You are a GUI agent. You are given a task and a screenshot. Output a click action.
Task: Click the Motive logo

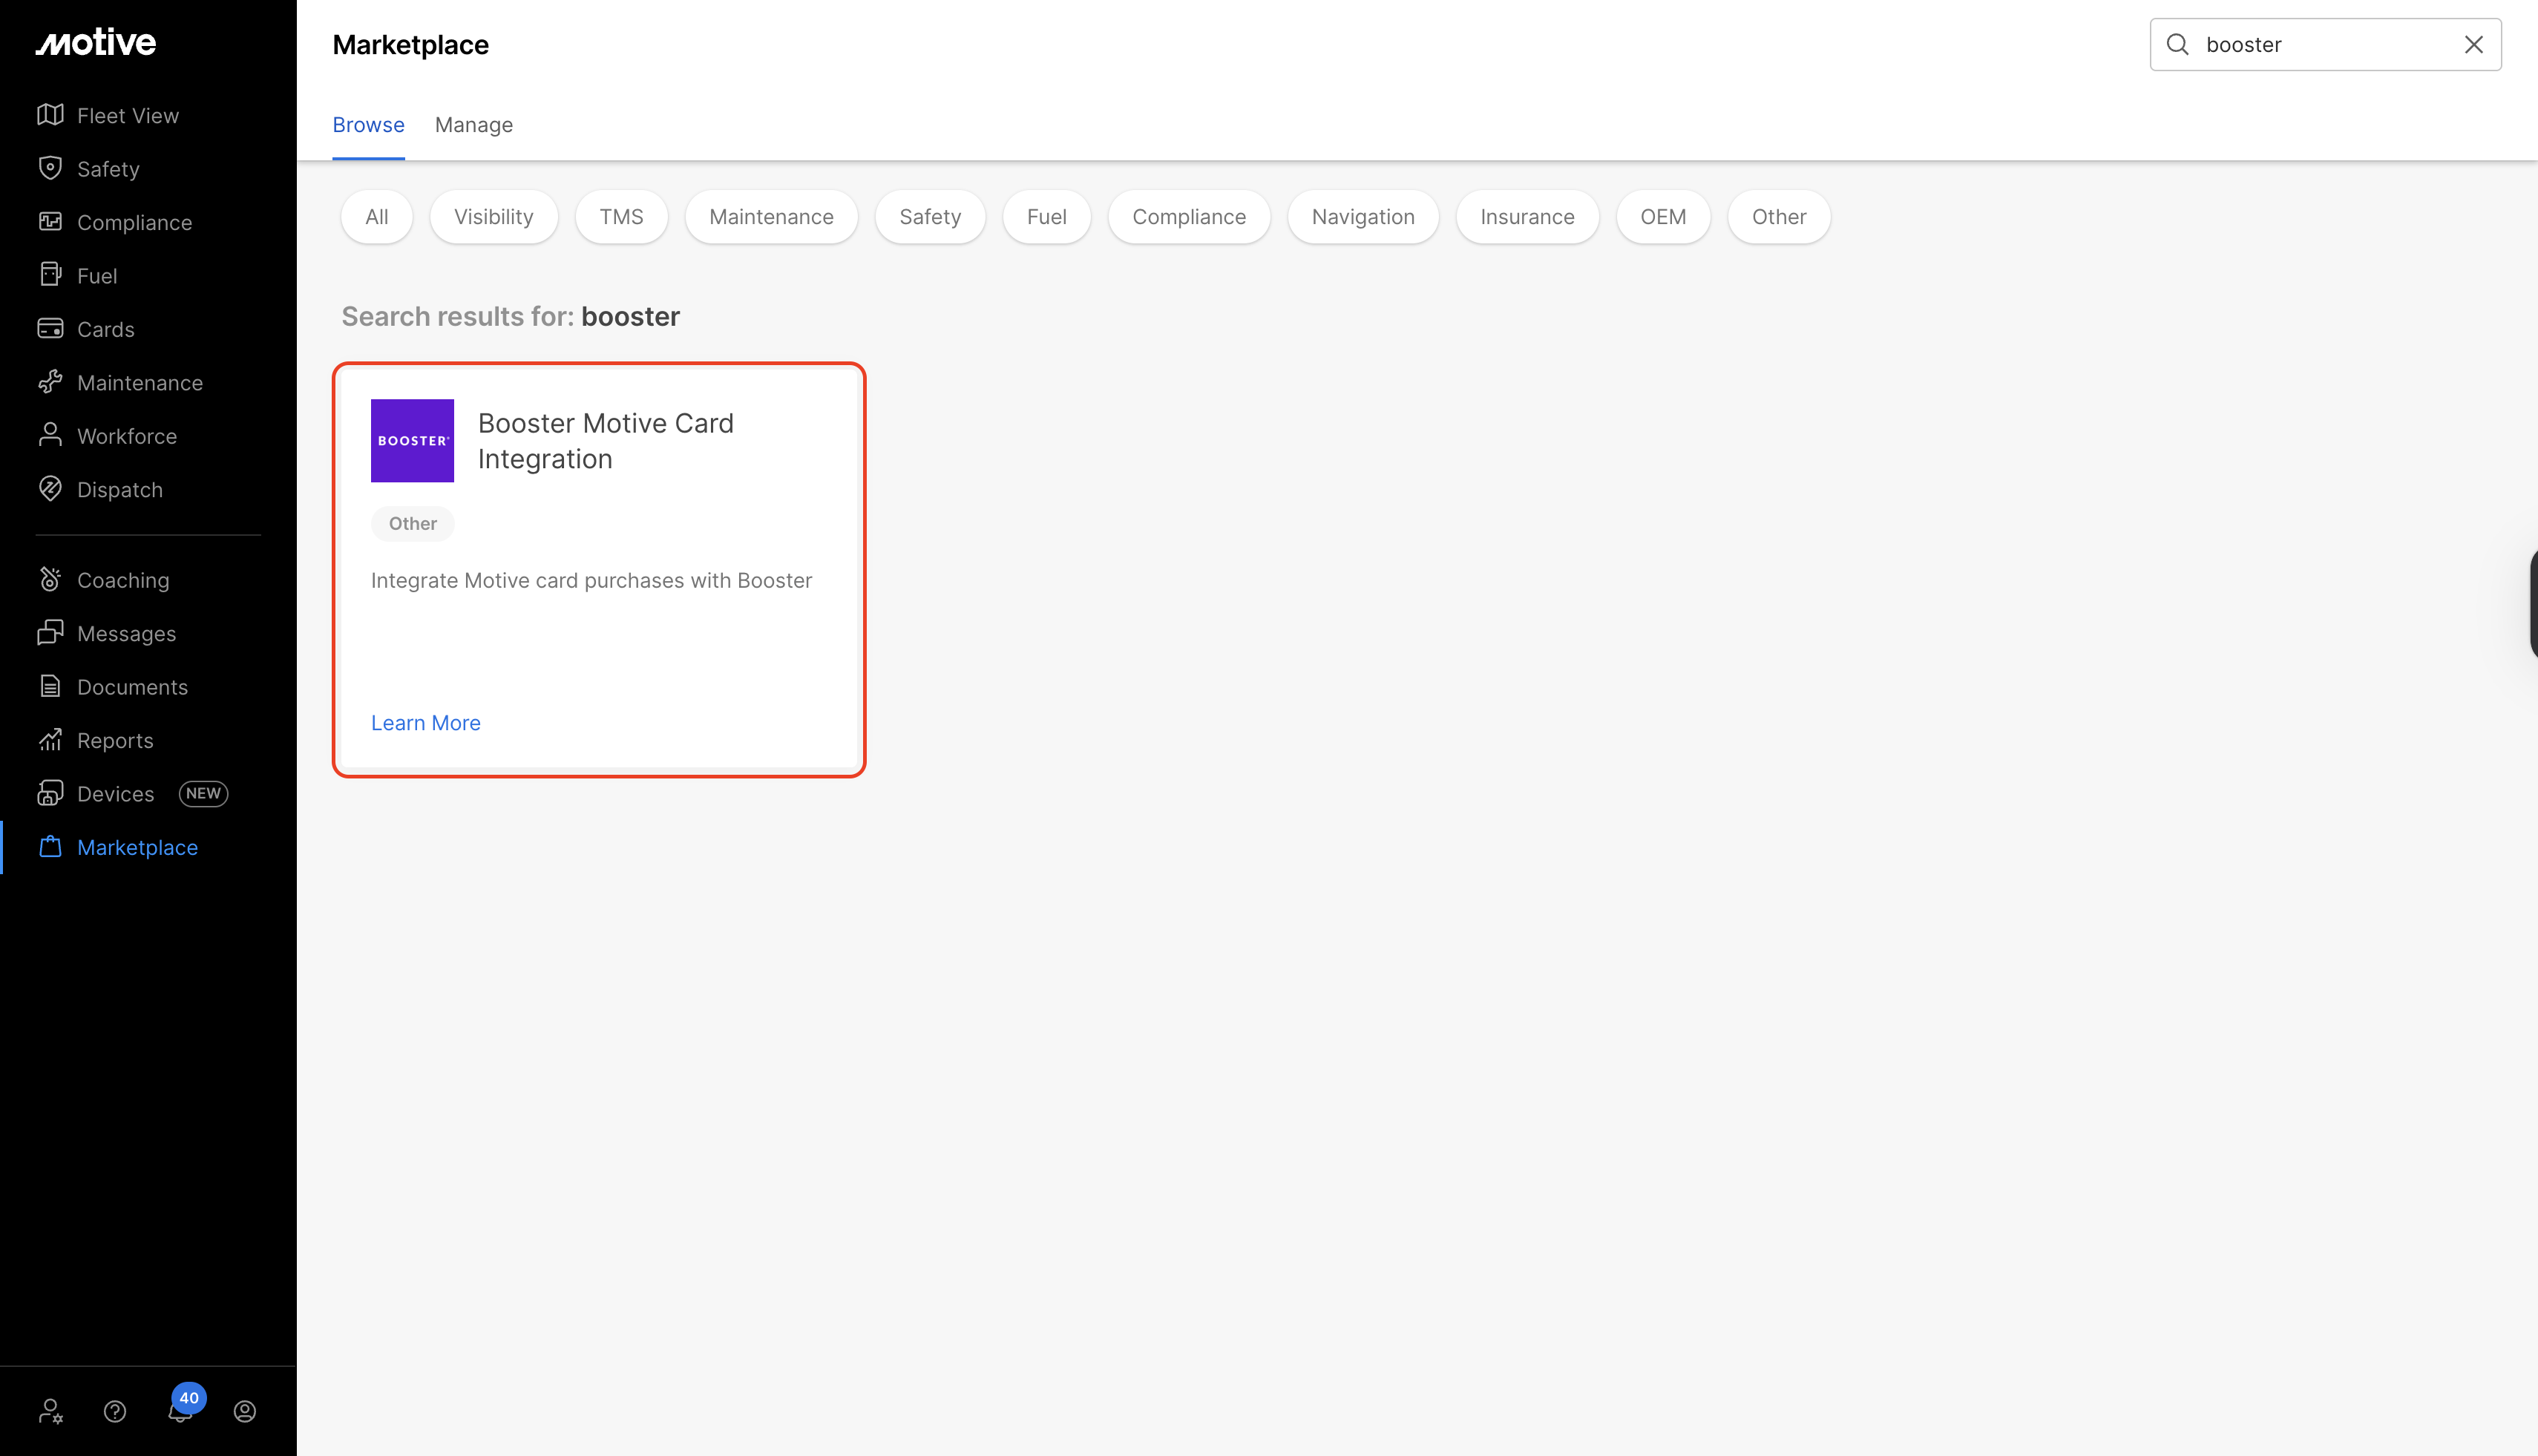tap(96, 42)
